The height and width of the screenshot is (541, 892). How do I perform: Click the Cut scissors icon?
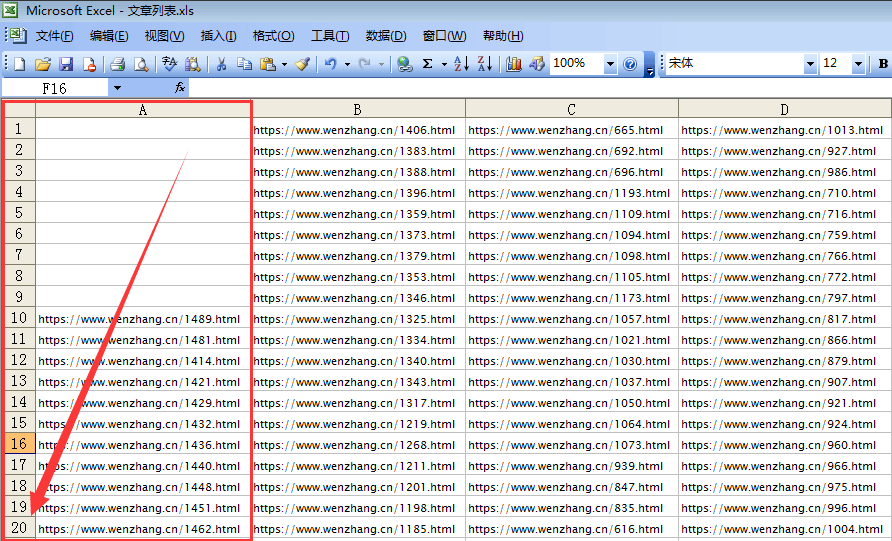tap(221, 64)
